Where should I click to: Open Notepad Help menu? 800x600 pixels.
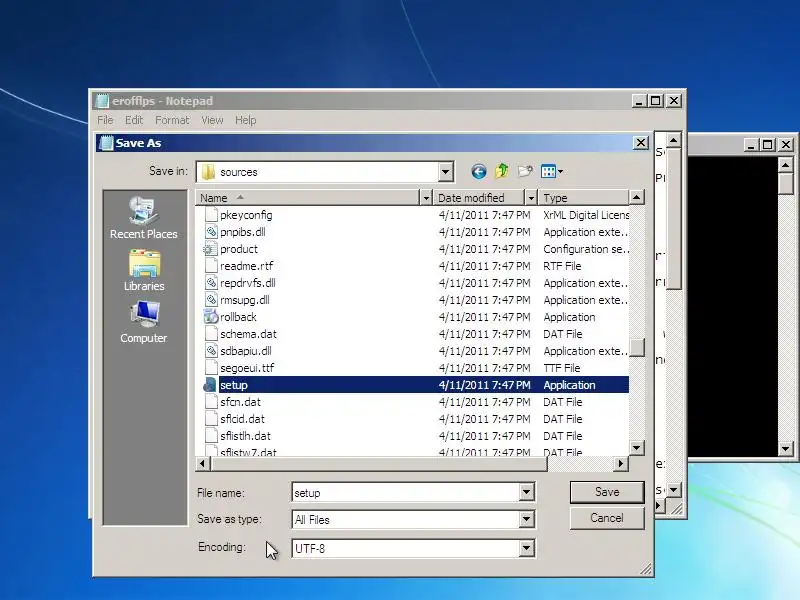coord(245,120)
